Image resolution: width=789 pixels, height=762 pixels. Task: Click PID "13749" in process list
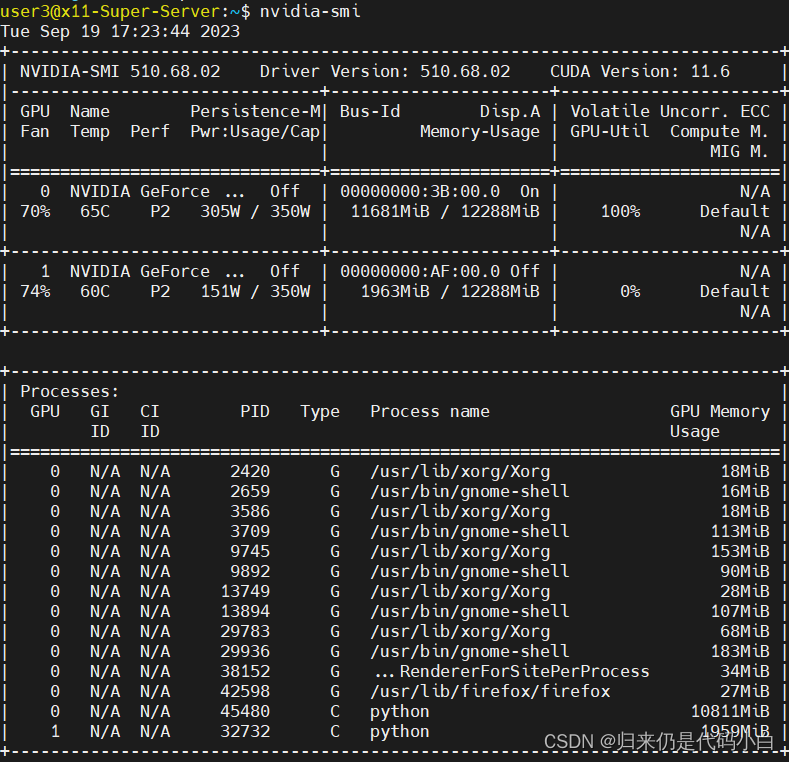[x=245, y=591]
